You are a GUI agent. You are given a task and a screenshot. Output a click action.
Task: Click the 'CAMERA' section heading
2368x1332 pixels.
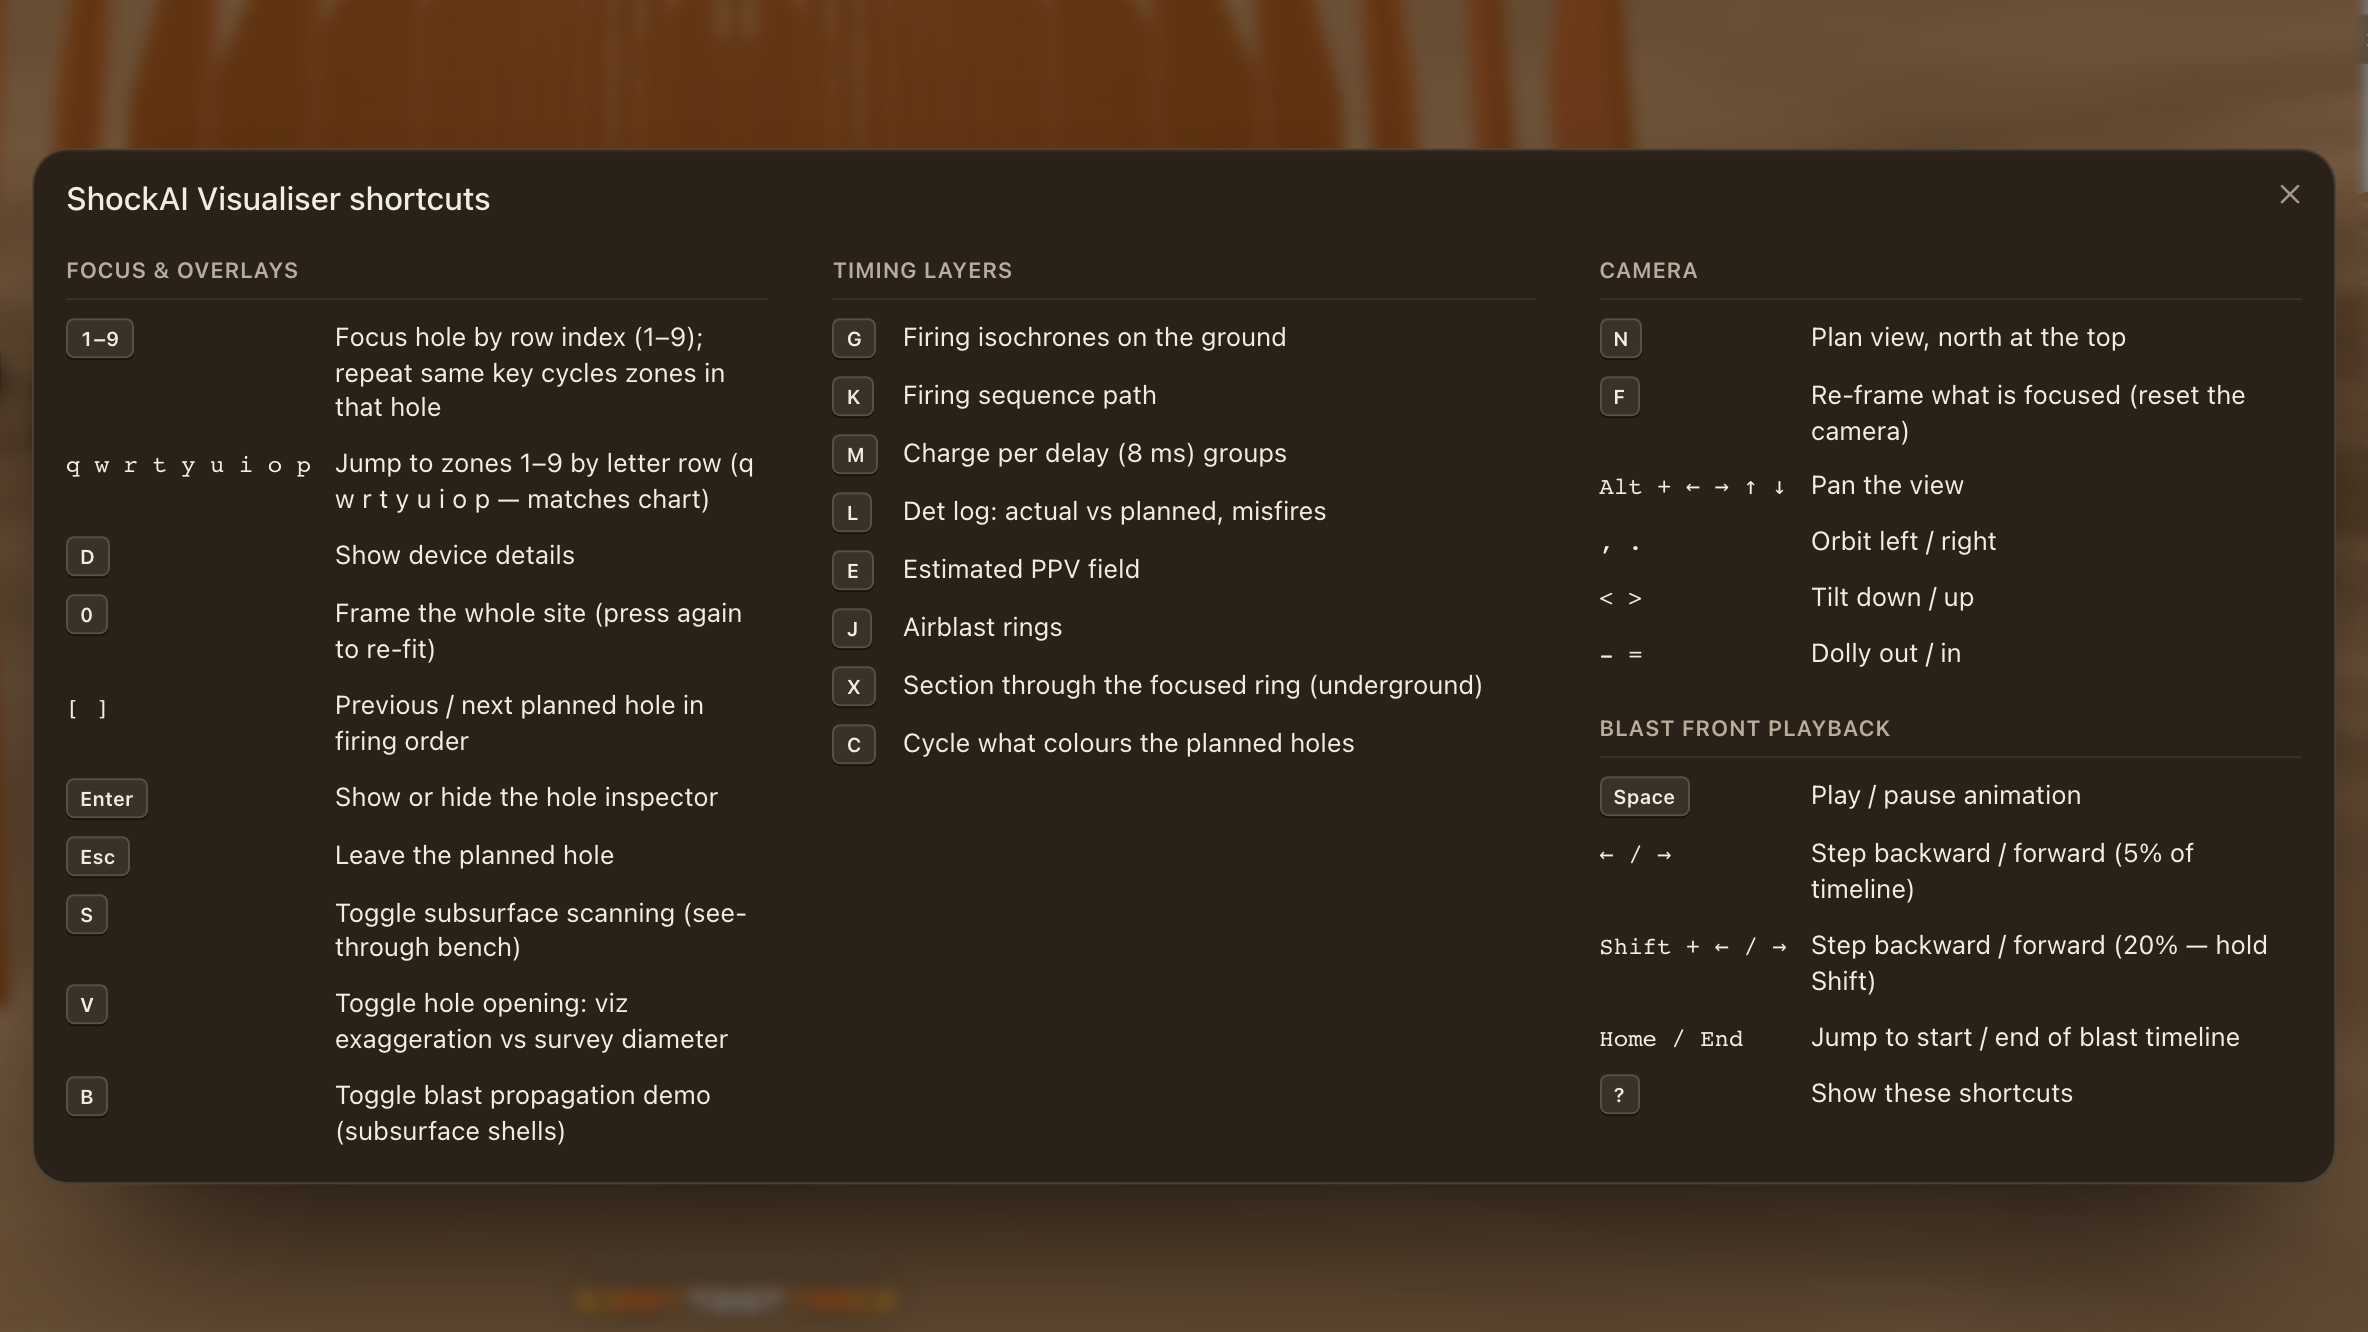1648,271
